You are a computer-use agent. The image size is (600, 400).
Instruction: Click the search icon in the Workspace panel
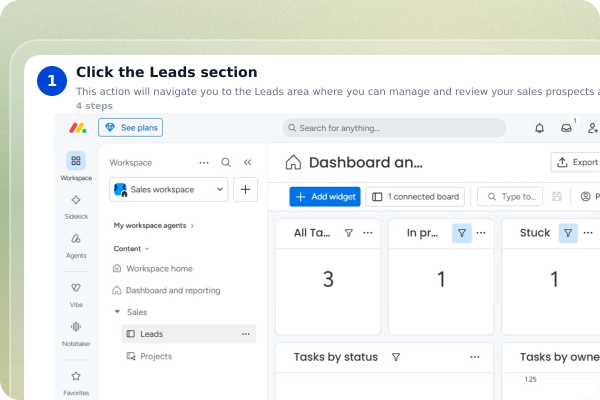226,163
